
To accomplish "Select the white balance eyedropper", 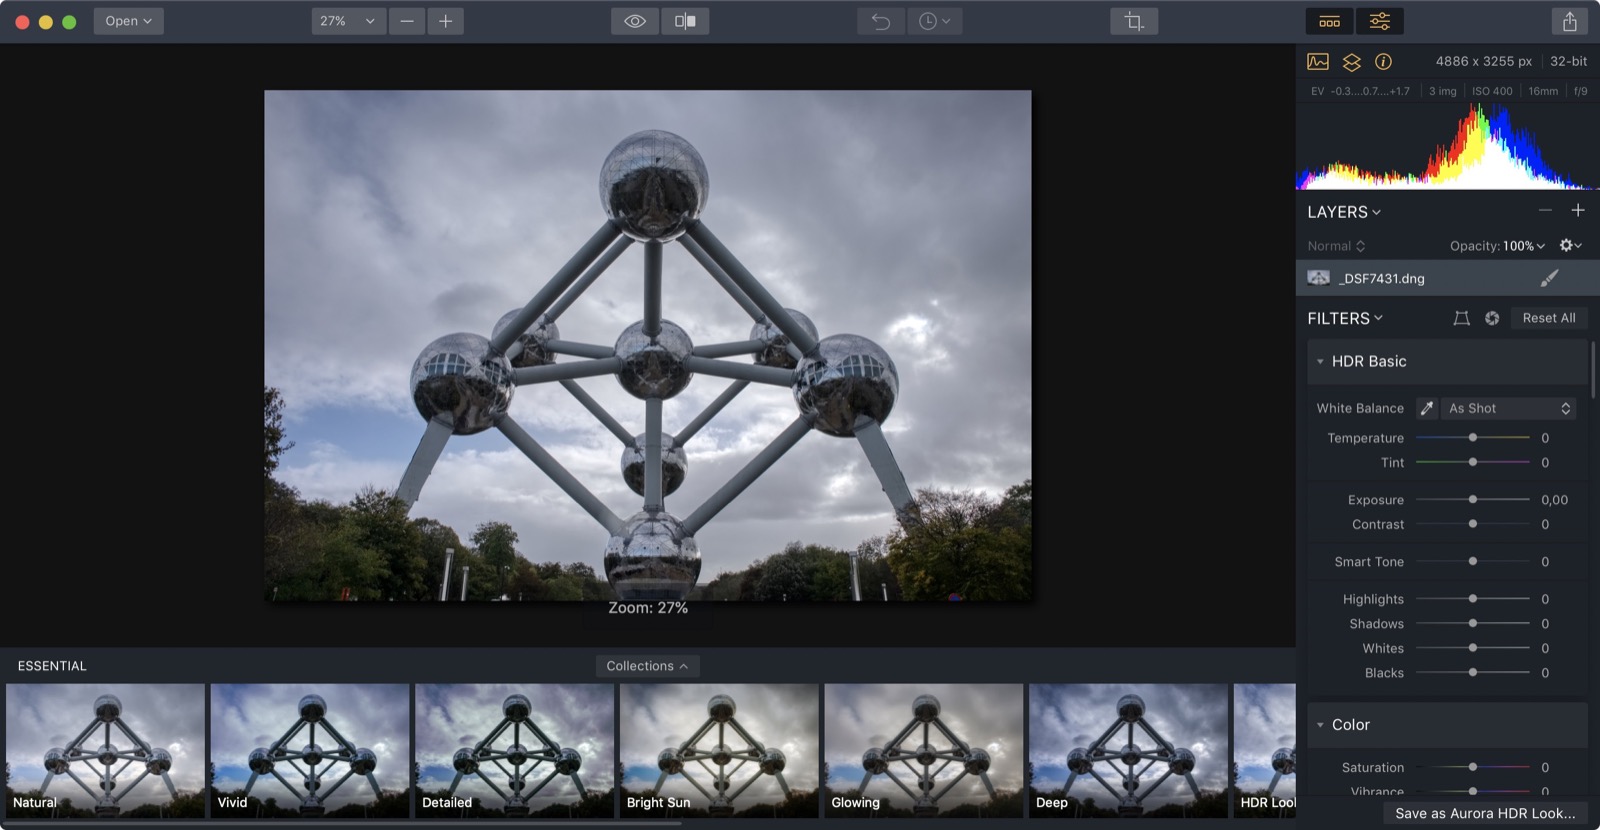I will pyautogui.click(x=1427, y=408).
